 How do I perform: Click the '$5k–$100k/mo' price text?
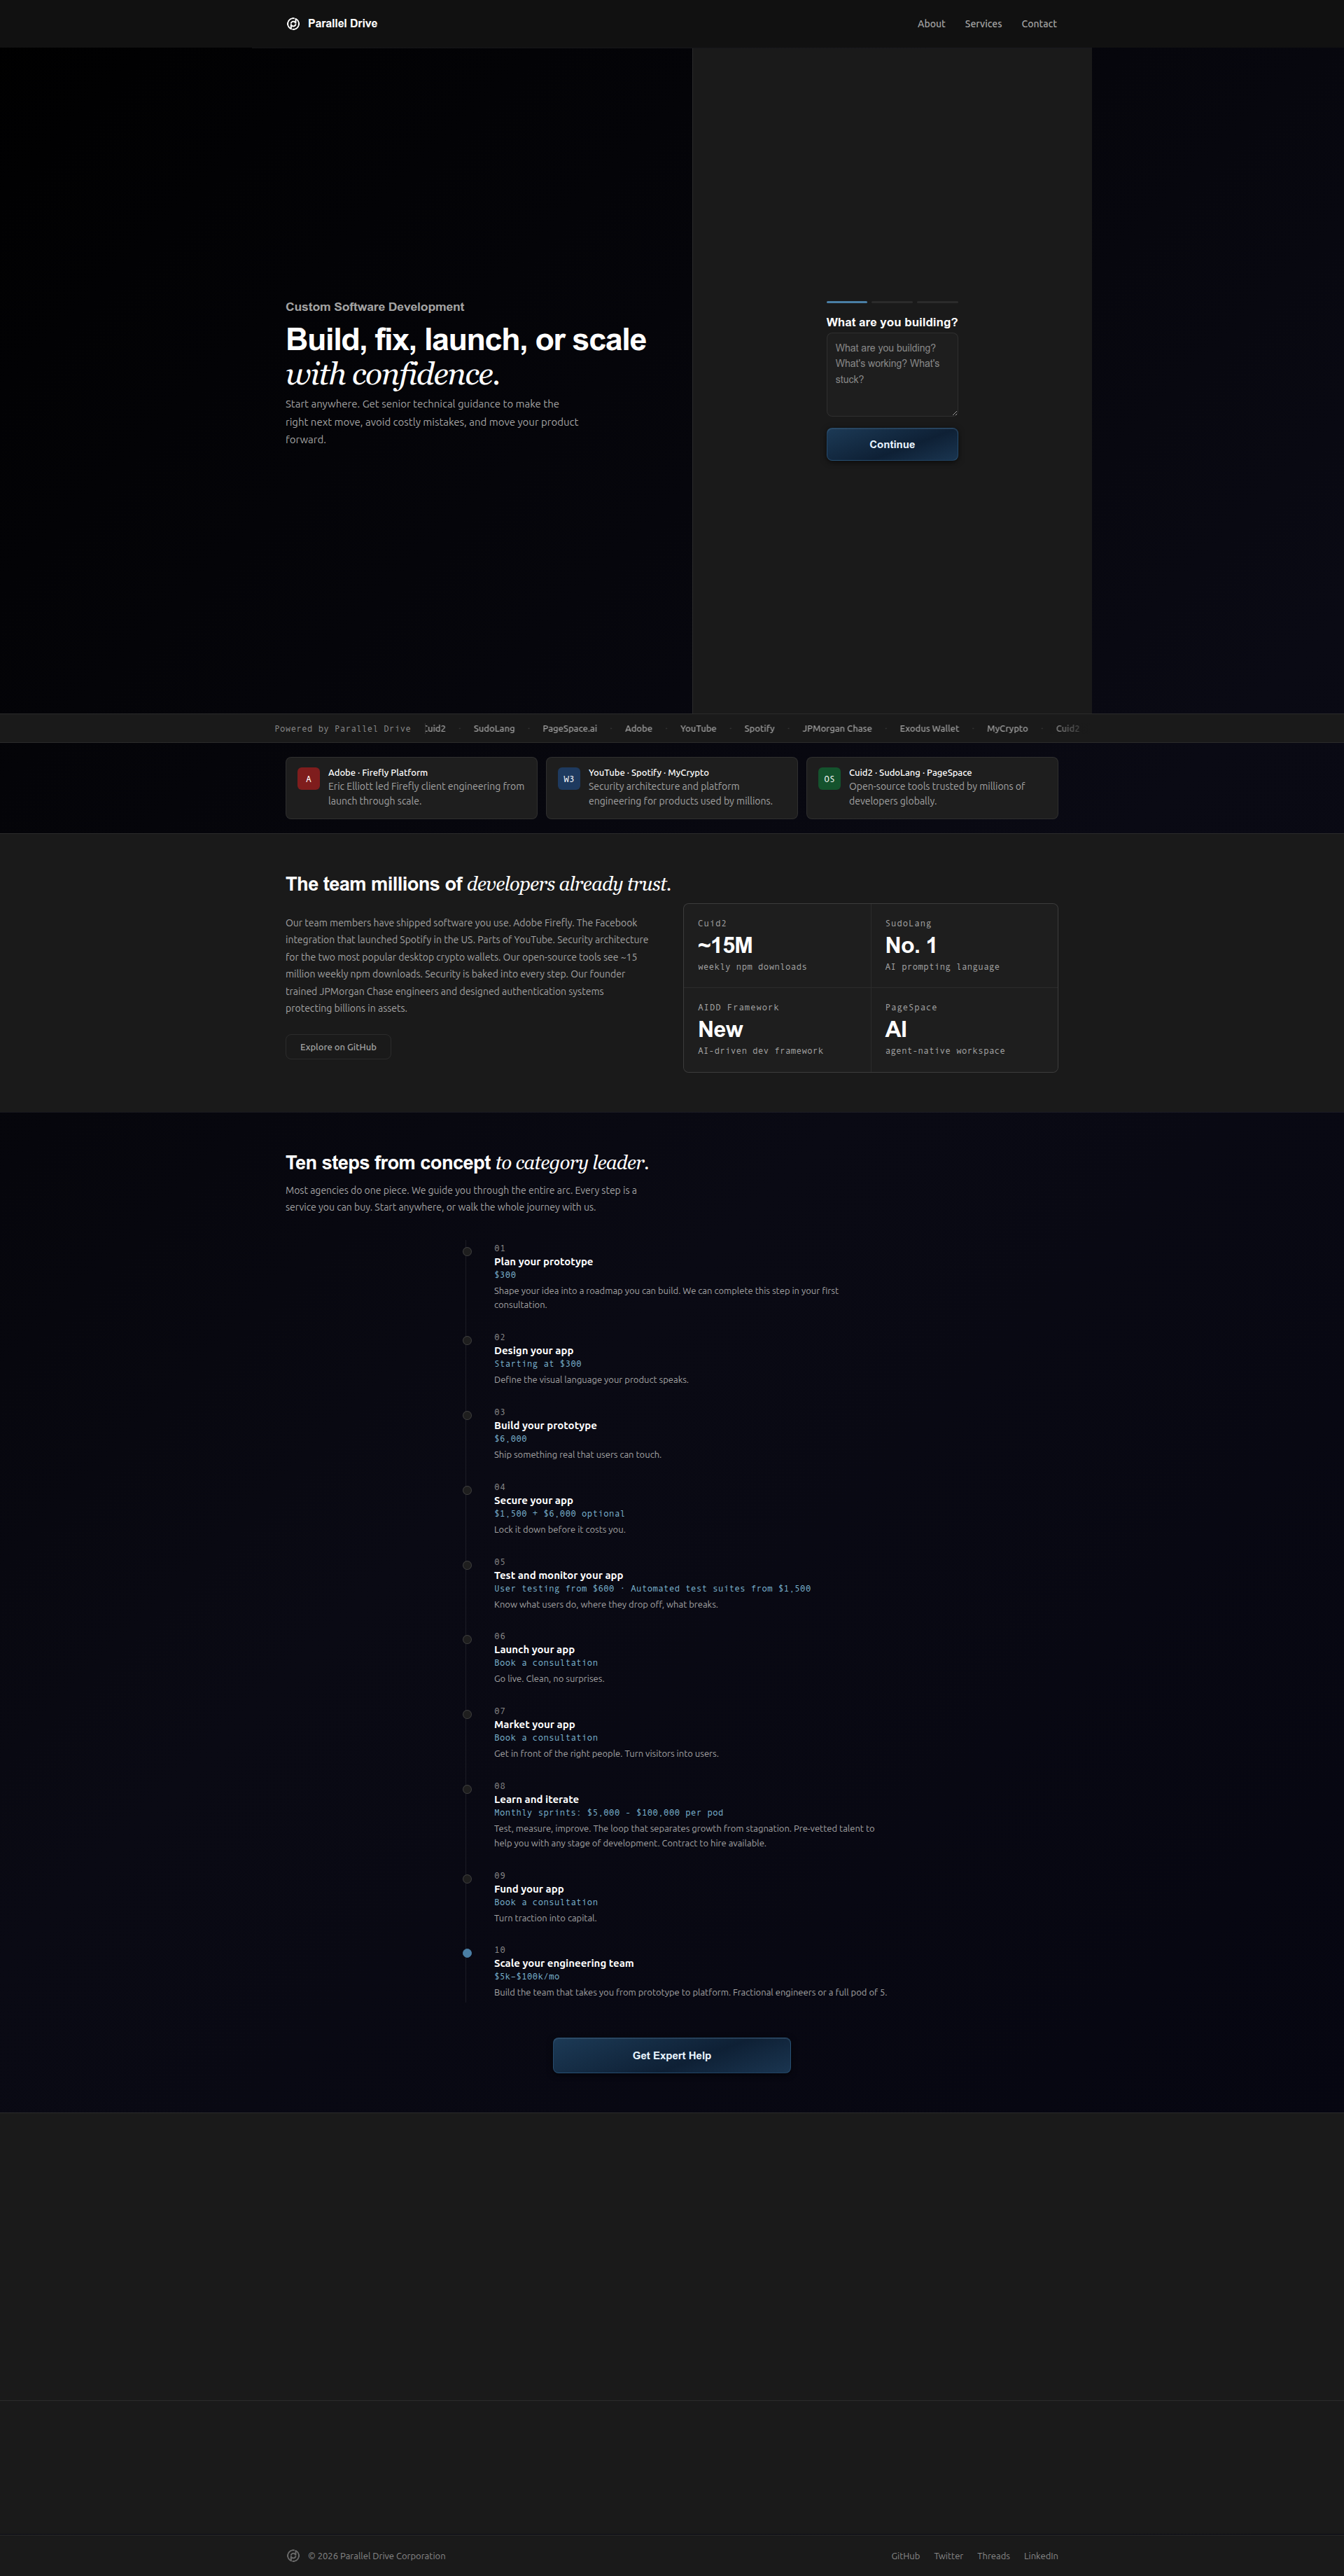point(527,1977)
